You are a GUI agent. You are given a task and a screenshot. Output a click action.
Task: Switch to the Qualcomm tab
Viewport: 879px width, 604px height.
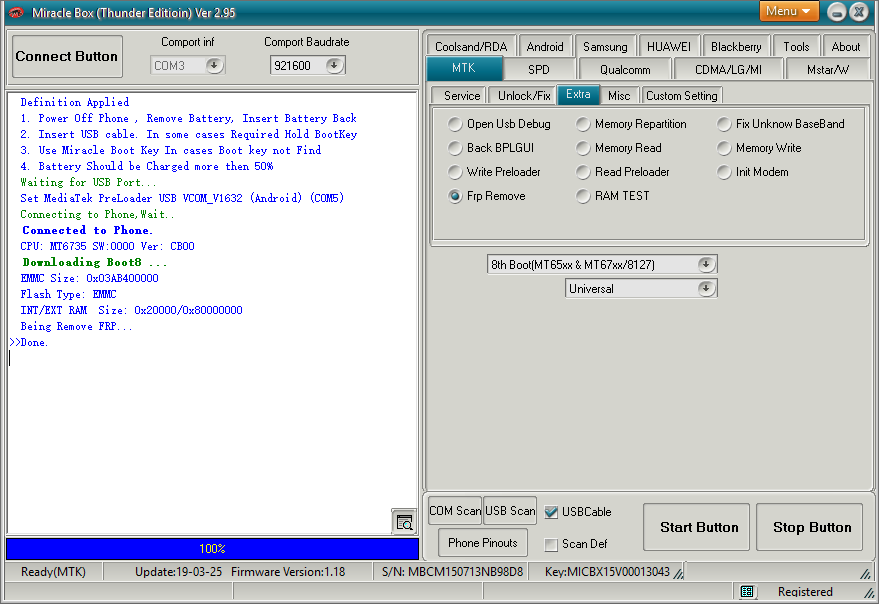[x=625, y=70]
